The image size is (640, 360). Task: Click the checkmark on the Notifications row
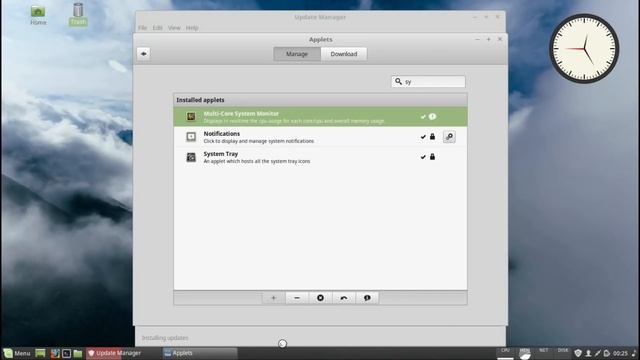tap(423, 137)
